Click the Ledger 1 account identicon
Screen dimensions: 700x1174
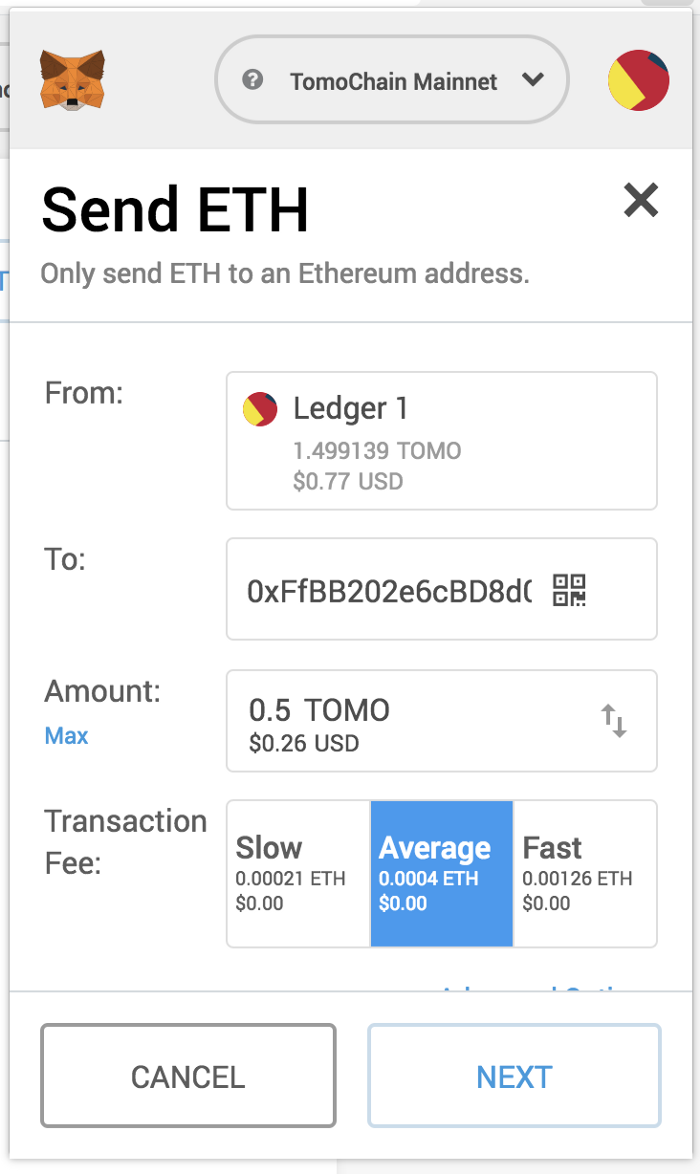260,409
